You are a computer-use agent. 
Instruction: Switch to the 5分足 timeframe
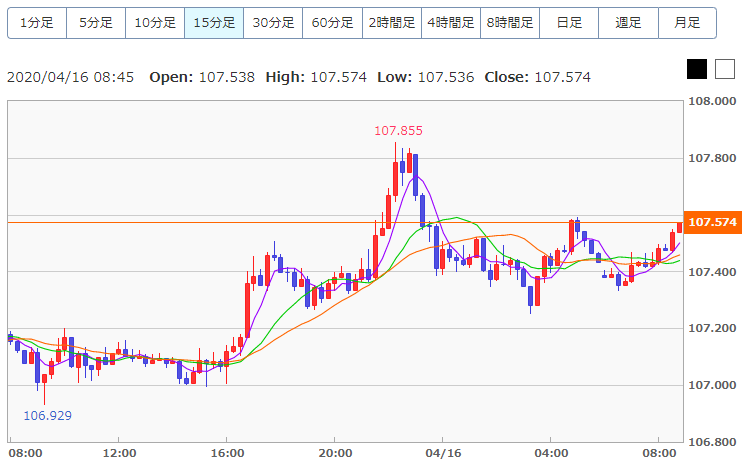(96, 22)
